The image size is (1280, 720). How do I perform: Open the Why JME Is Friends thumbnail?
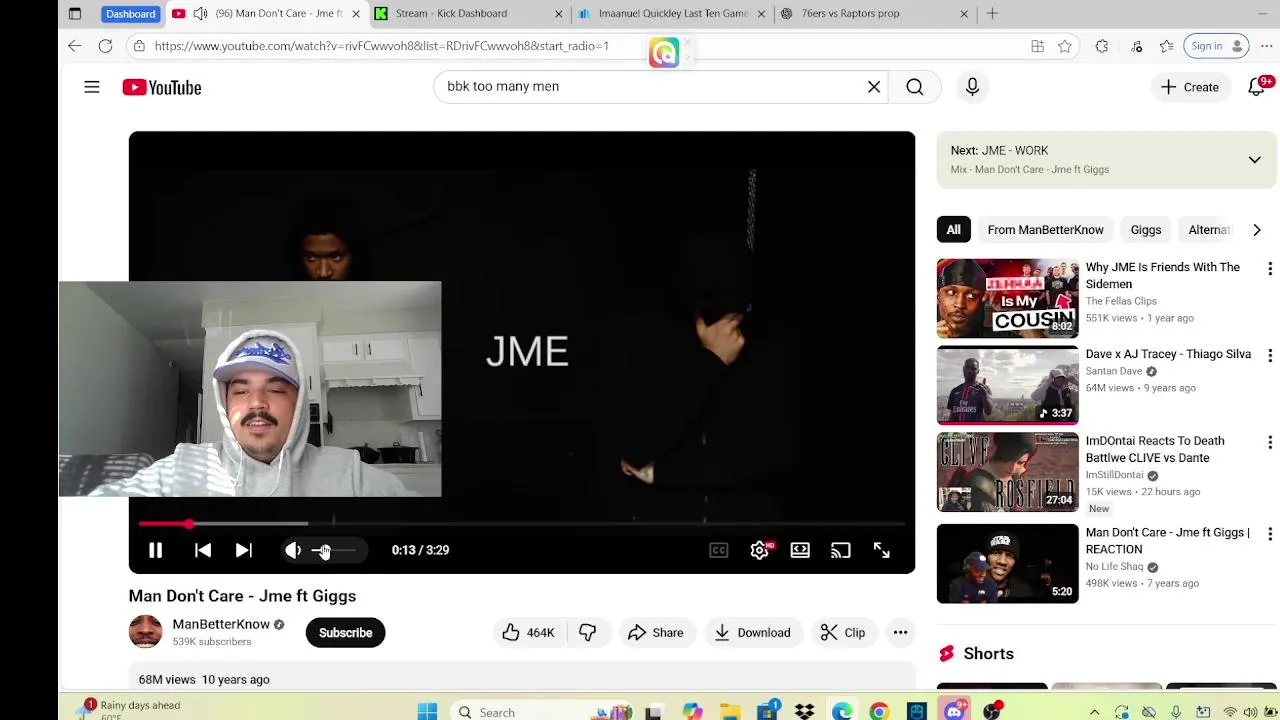(1007, 298)
